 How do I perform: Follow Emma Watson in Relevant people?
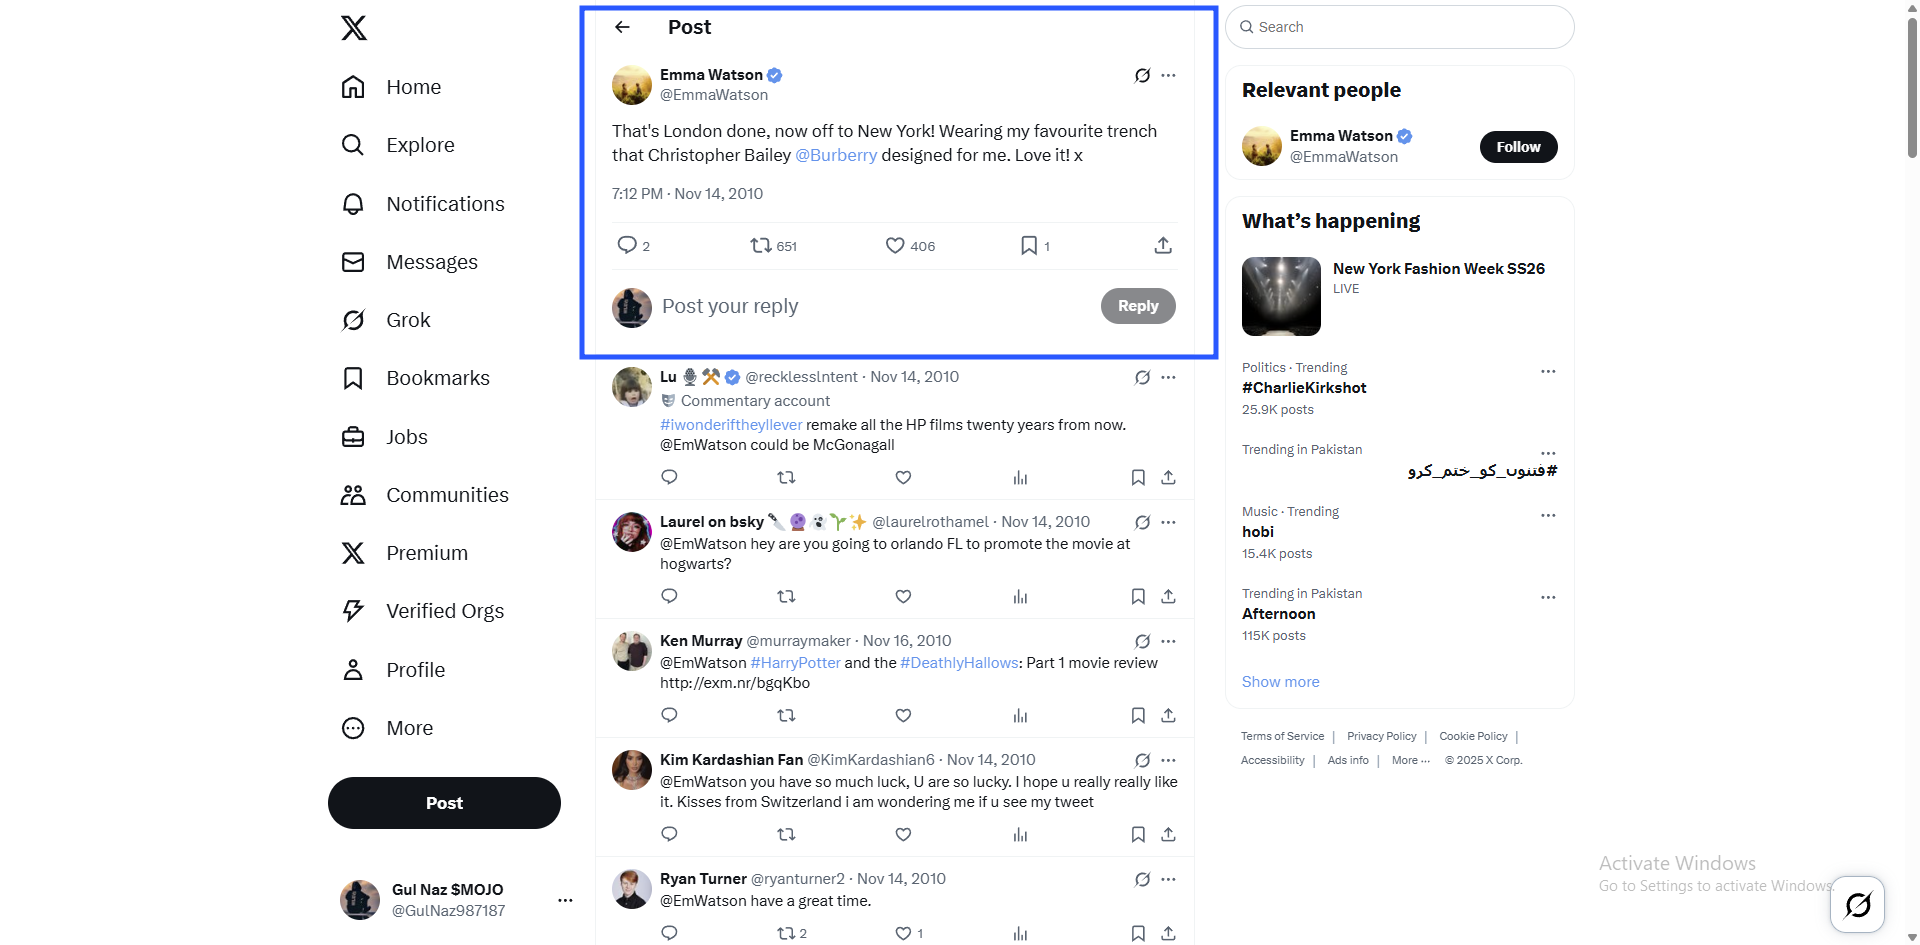[1518, 147]
